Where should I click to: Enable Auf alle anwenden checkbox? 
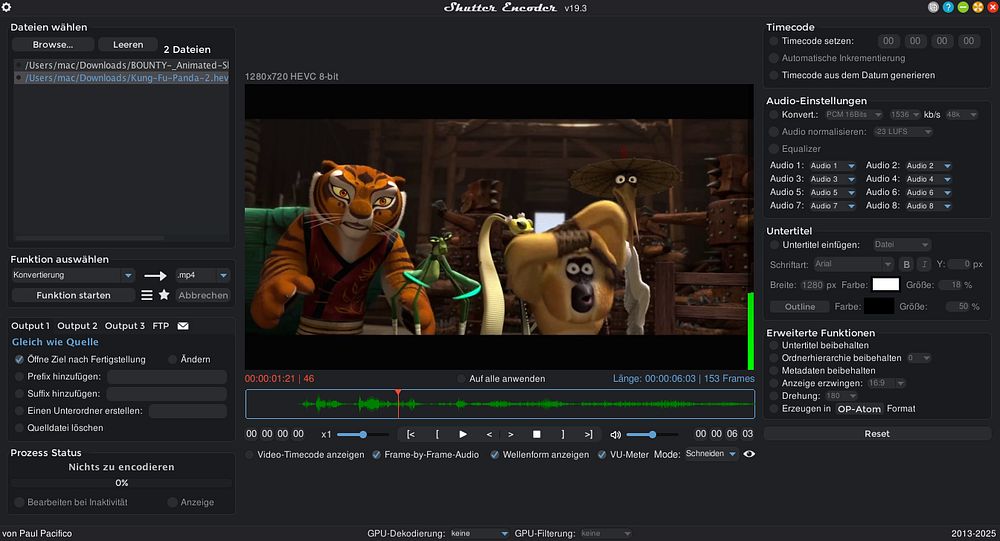(461, 378)
